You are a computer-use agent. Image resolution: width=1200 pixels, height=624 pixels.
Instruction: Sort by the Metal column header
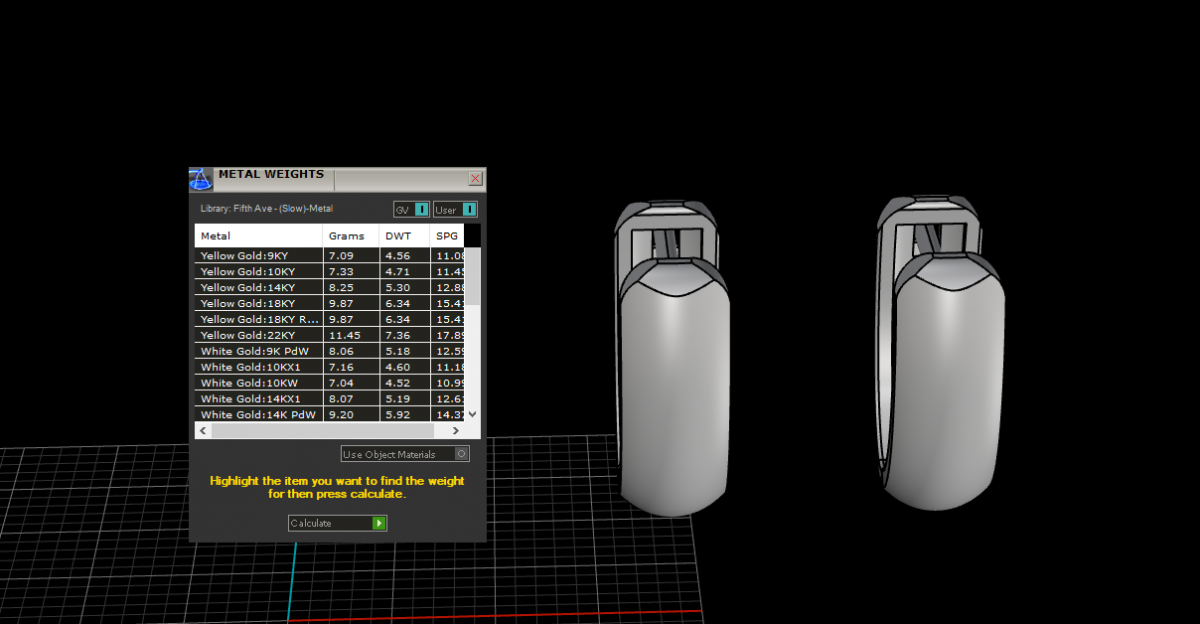pos(258,236)
